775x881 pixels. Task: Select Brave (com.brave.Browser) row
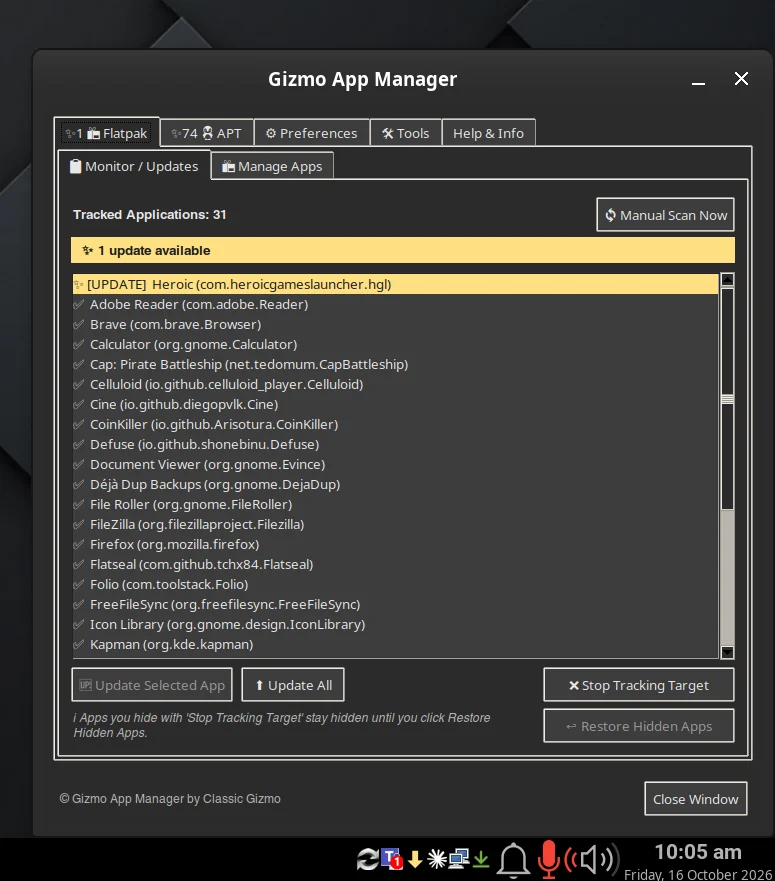pyautogui.click(x=395, y=325)
